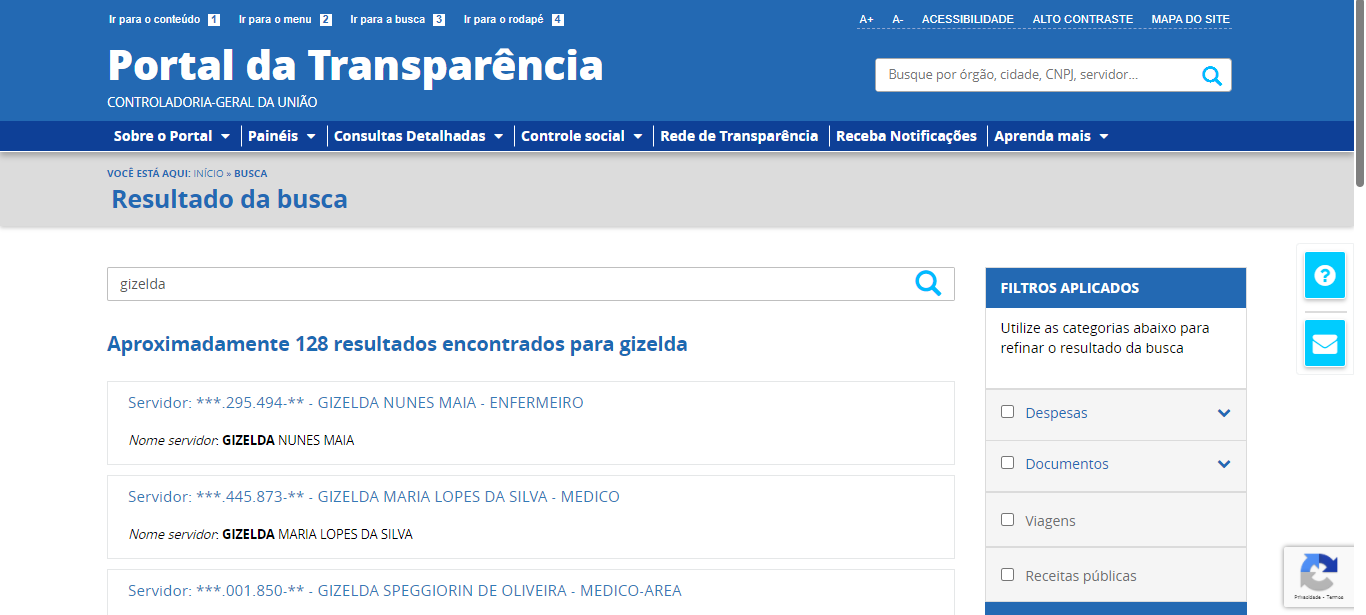Screen dimensions: 1366x615
Task: Increase font size with A+
Action: pyautogui.click(x=866, y=19)
